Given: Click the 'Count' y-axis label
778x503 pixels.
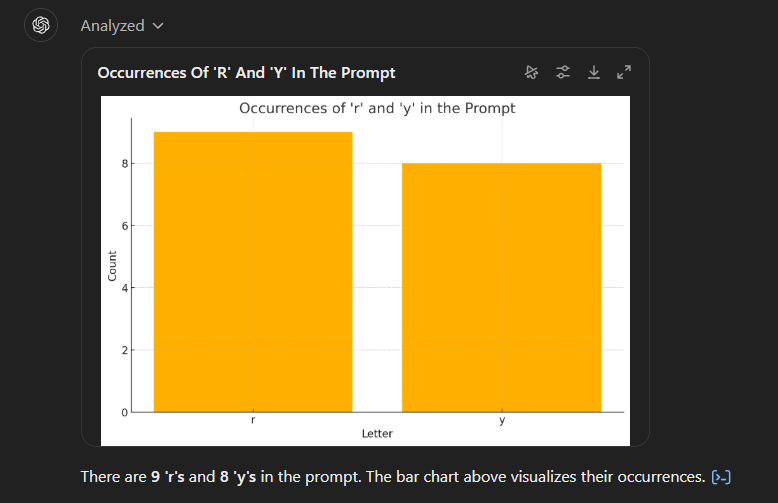Looking at the screenshot, I should tap(112, 262).
